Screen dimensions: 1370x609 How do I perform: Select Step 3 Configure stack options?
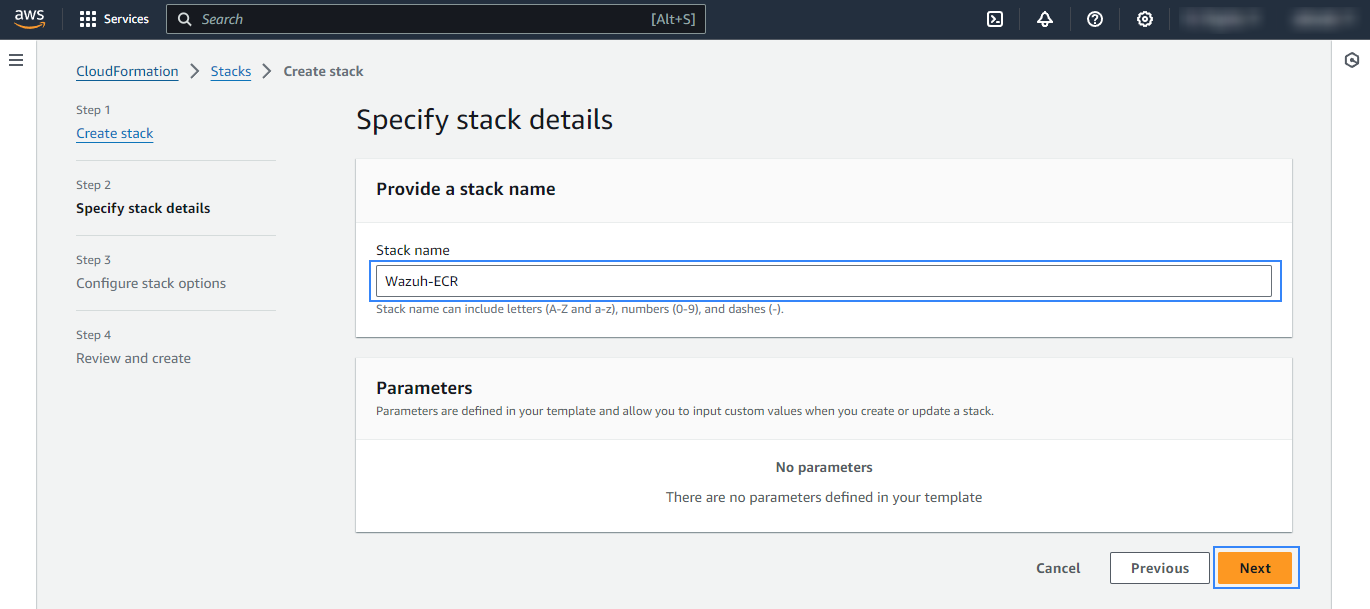point(151,283)
